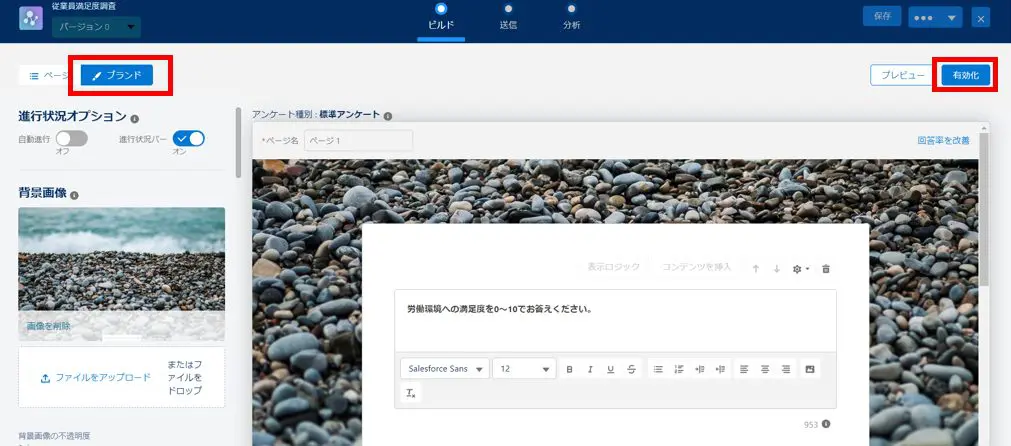Click info icon beside 背景画像
1011x446 pixels.
click(x=74, y=195)
